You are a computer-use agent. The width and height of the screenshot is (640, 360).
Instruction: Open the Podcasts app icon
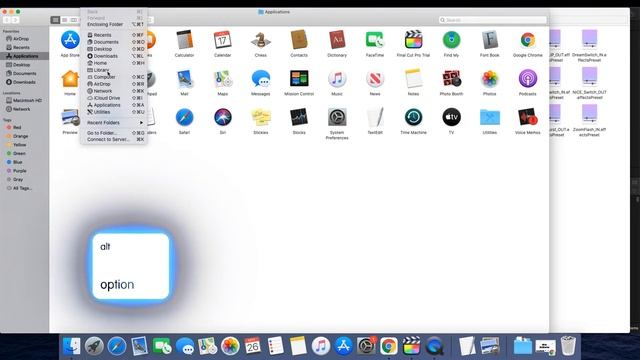tap(528, 79)
